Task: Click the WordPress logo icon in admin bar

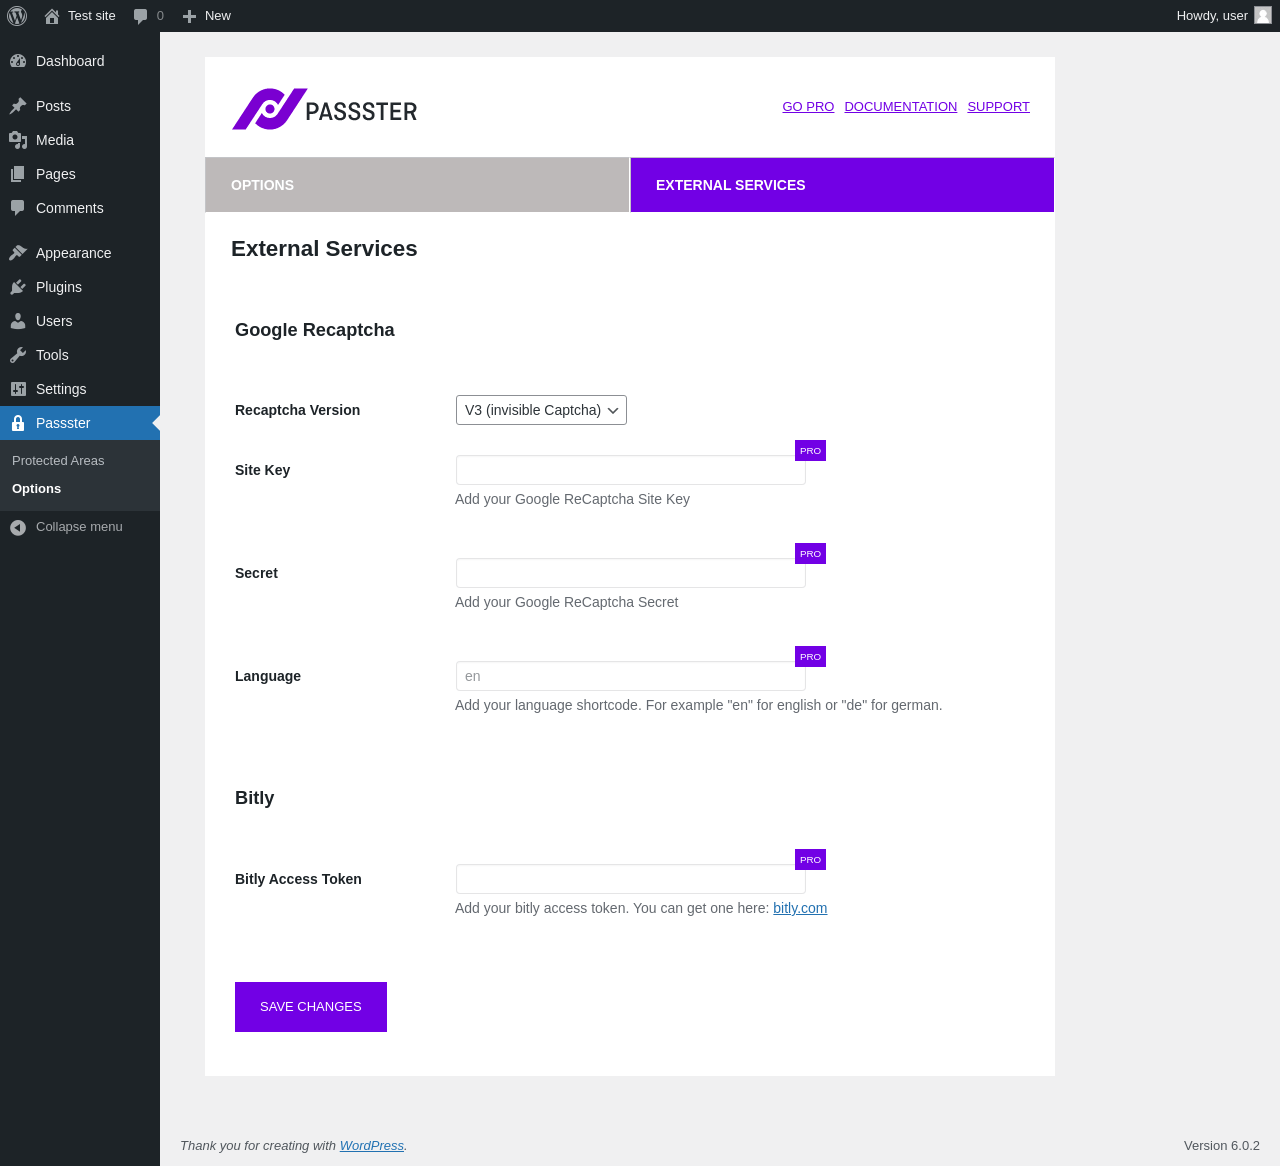Action: [x=17, y=16]
